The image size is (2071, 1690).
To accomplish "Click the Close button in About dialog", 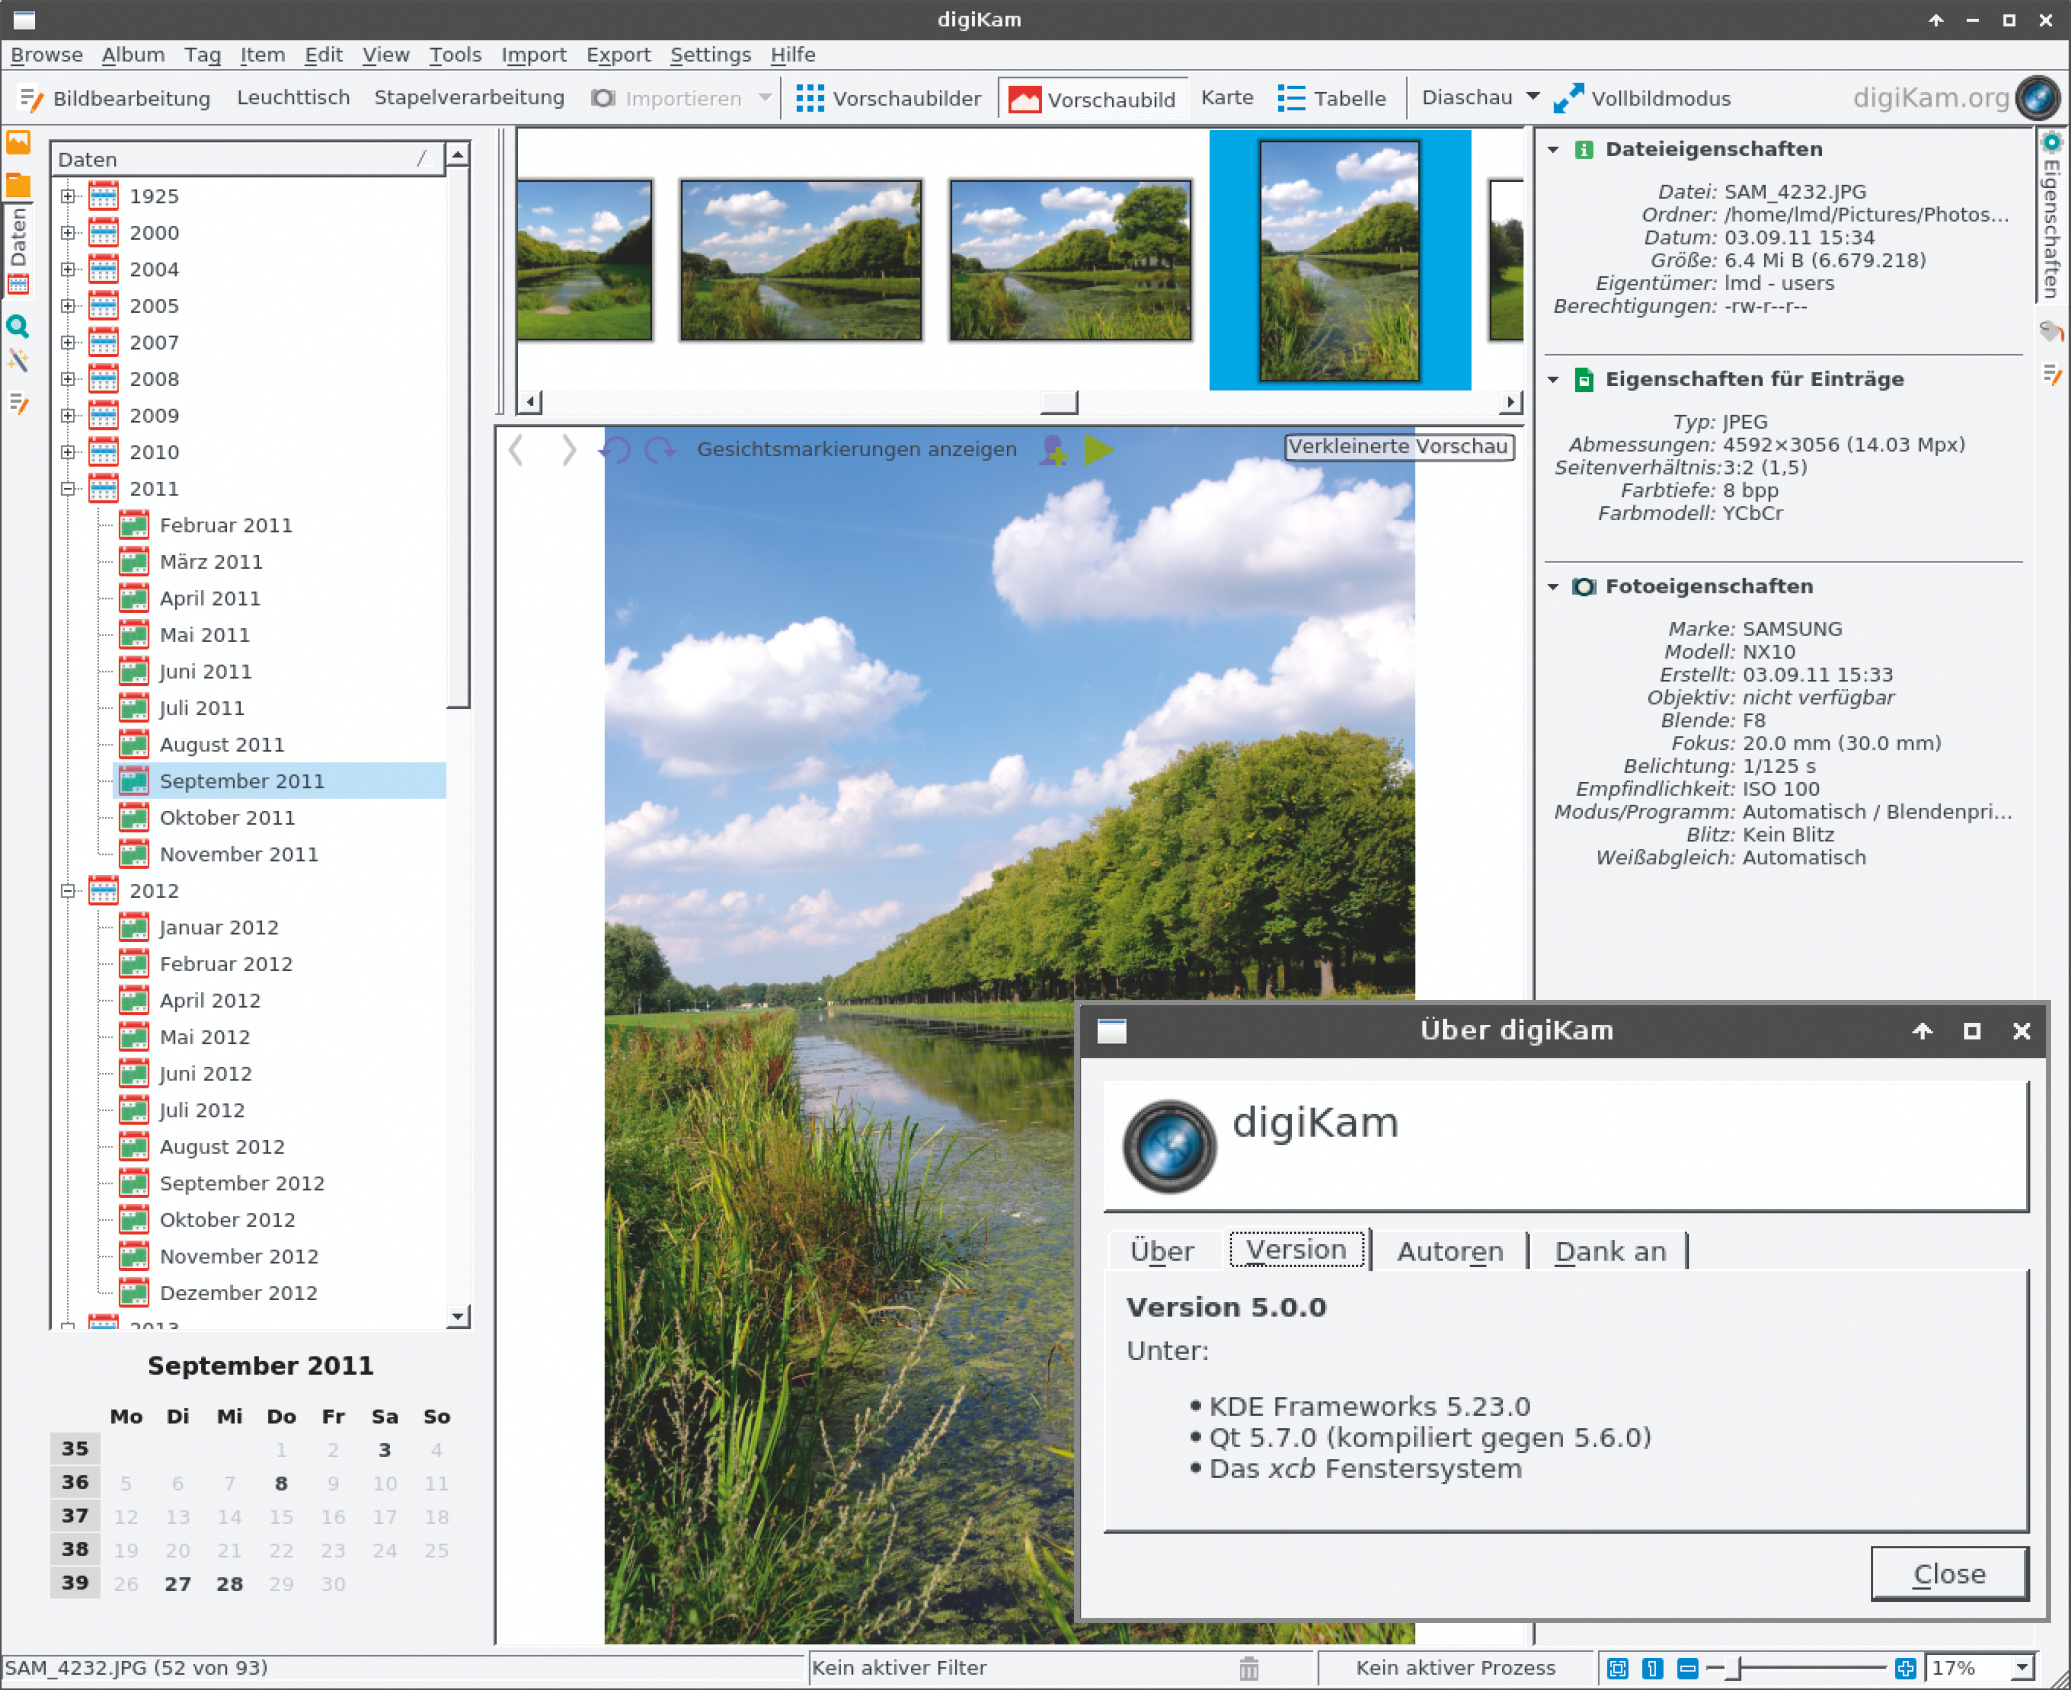I will tap(1948, 1574).
